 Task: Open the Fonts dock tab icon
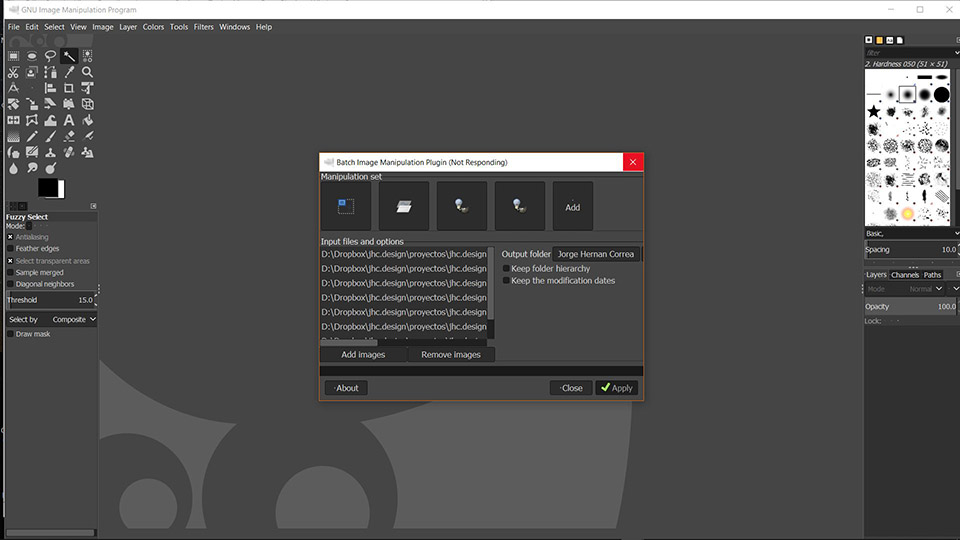click(x=890, y=40)
